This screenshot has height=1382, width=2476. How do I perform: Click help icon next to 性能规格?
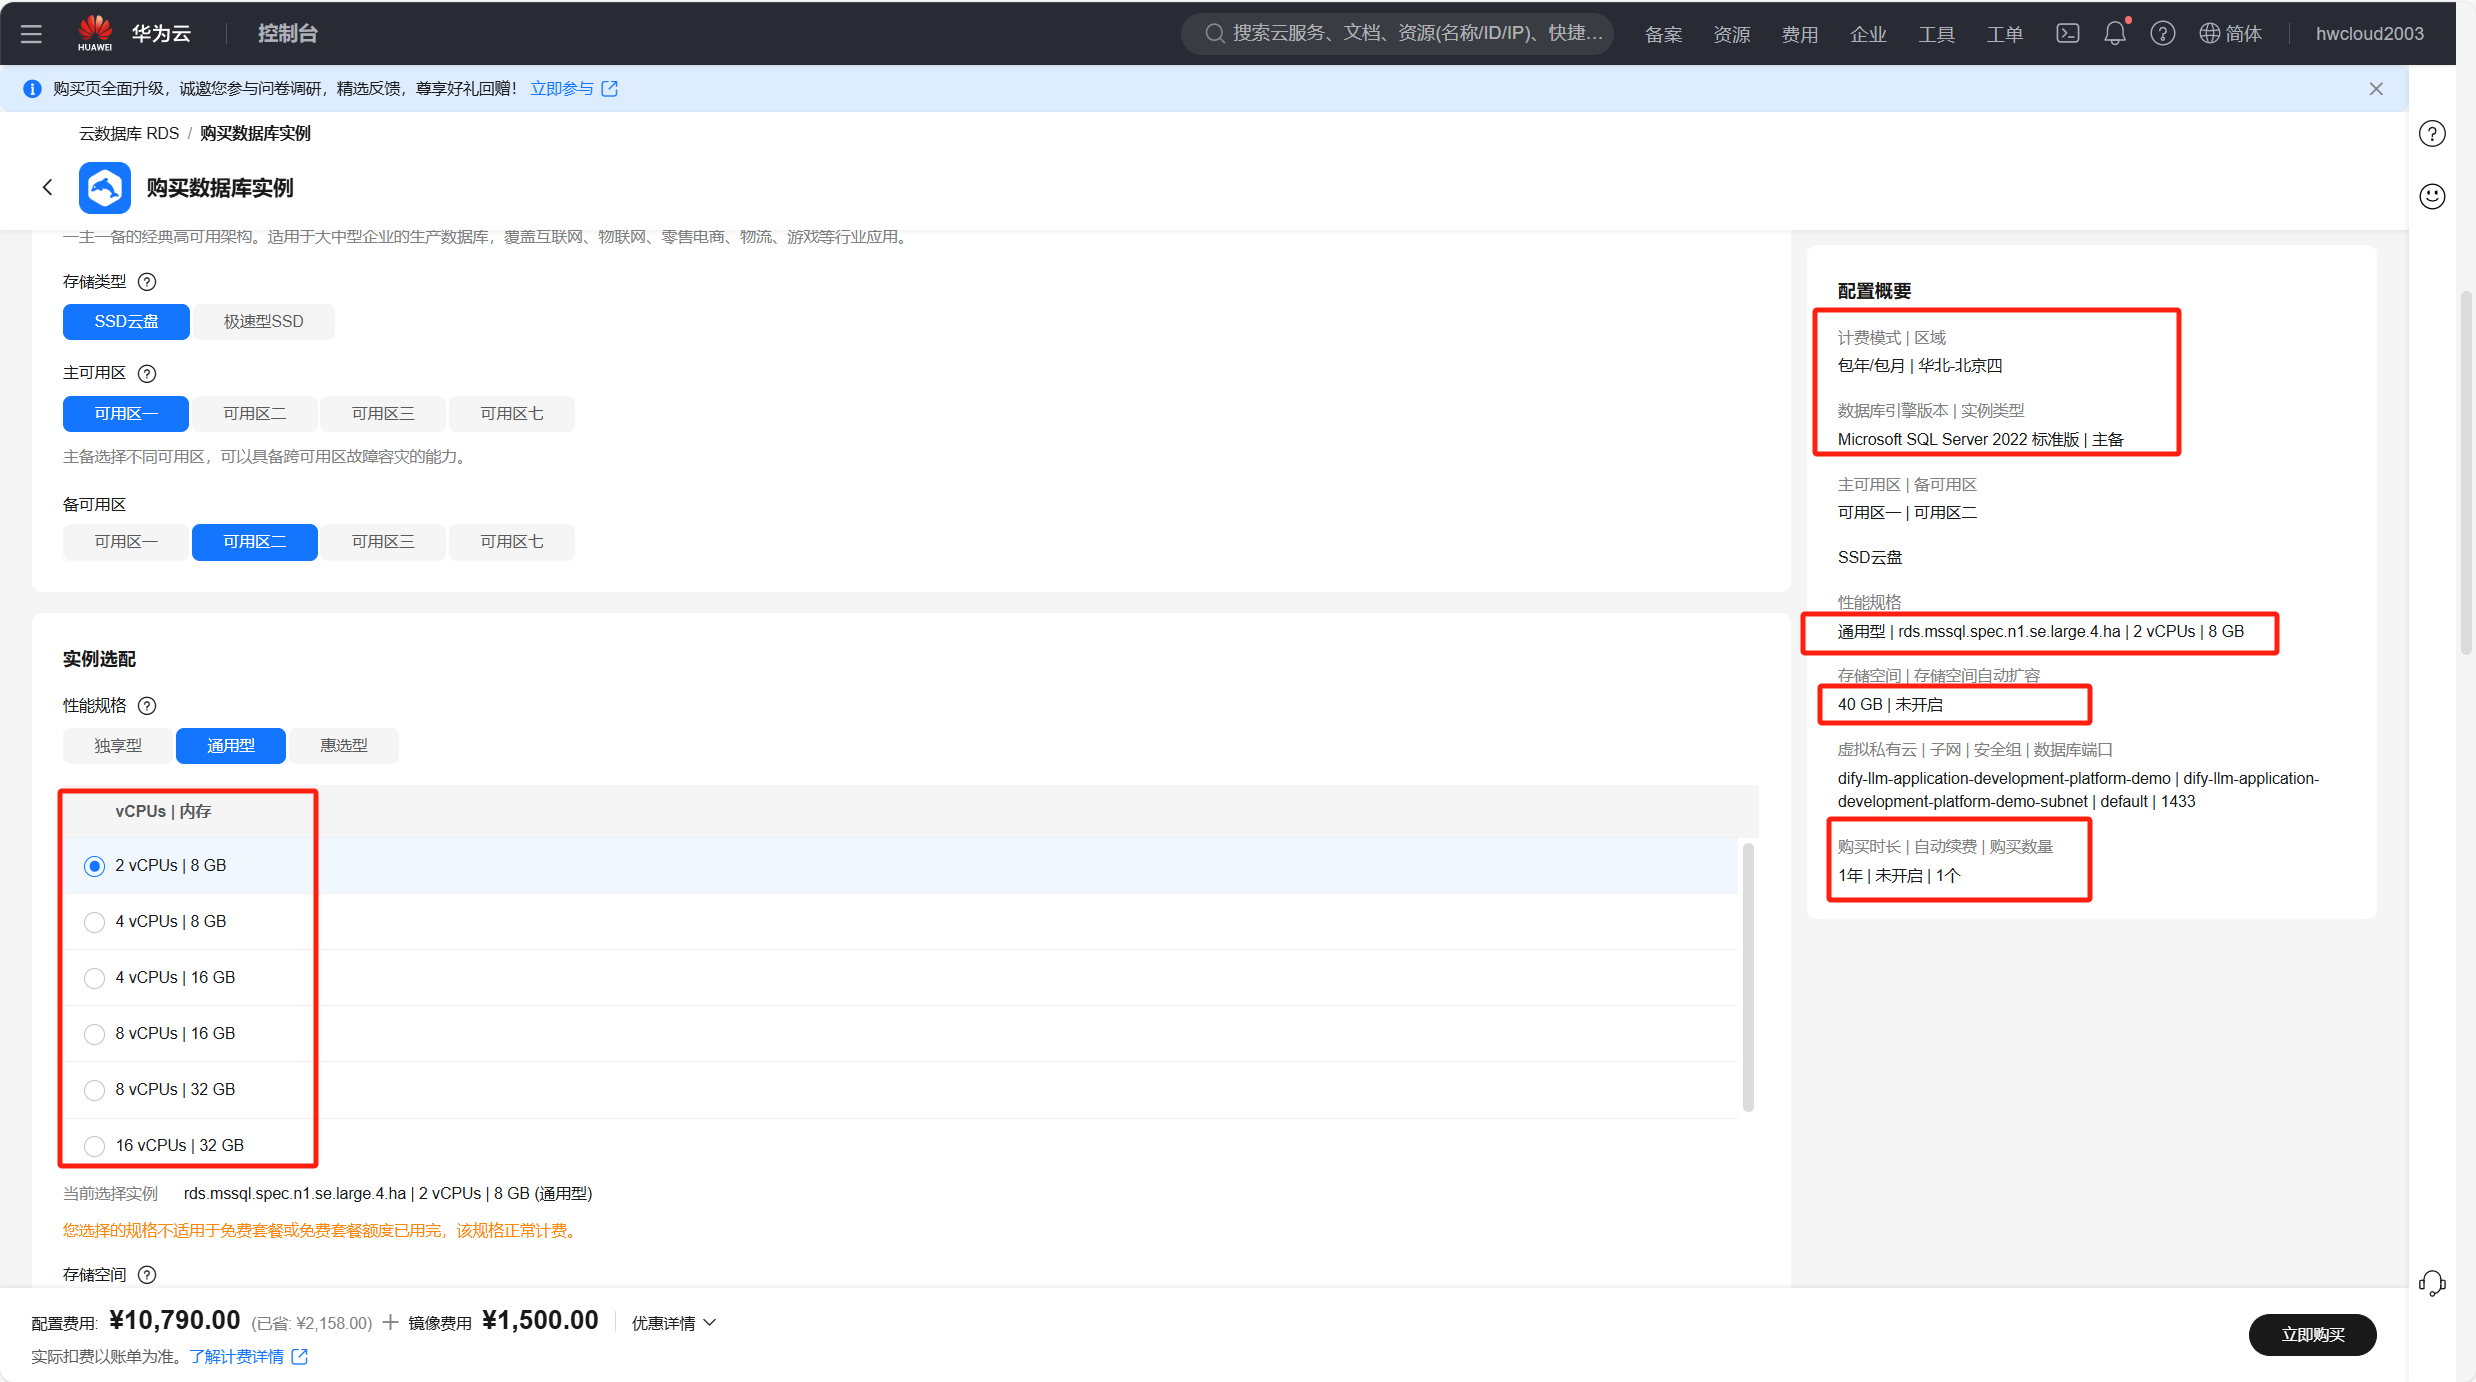[147, 706]
